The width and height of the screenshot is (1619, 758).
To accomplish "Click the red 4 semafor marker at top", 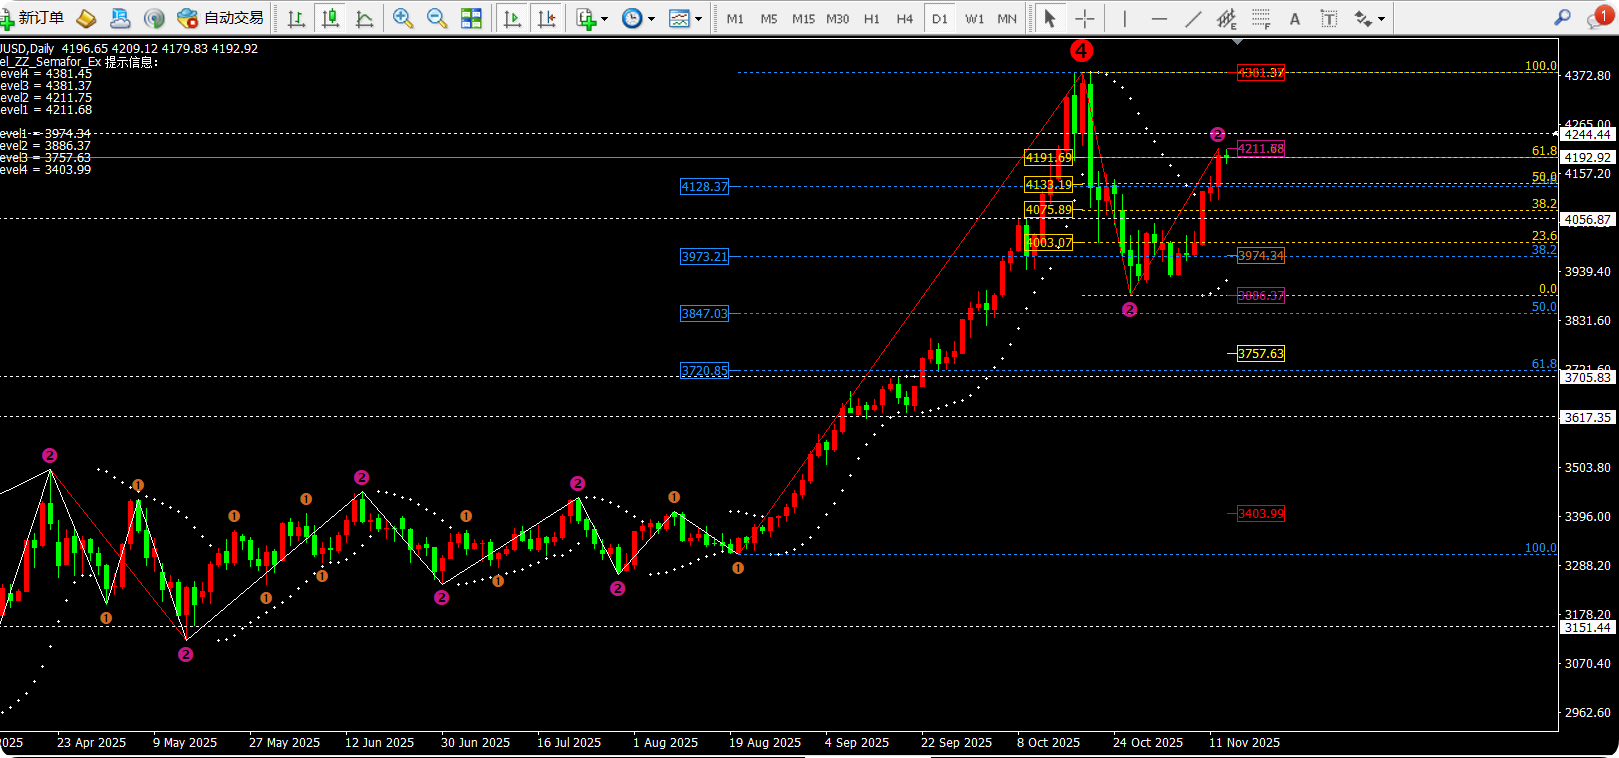I will pos(1081,50).
